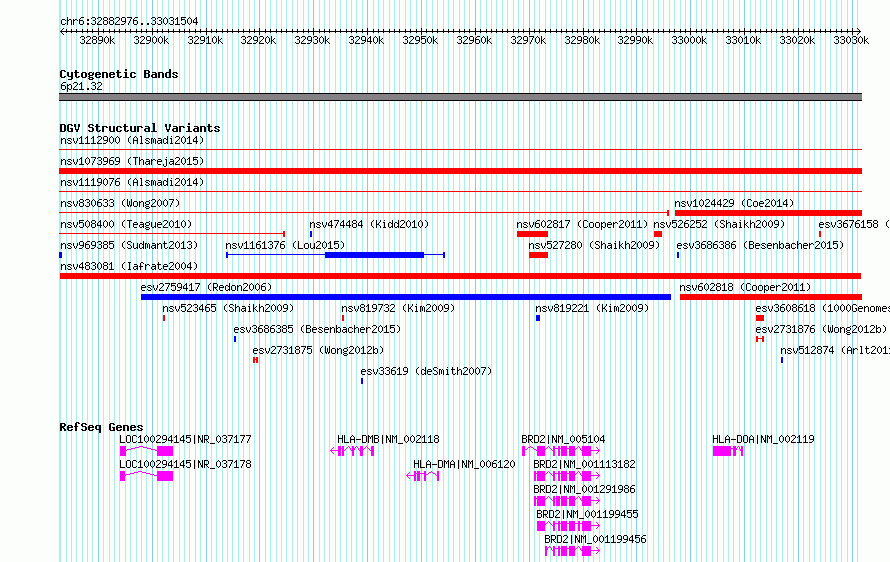
Task: Open nsv602817 (Cooper2011) label
Action: pos(582,224)
